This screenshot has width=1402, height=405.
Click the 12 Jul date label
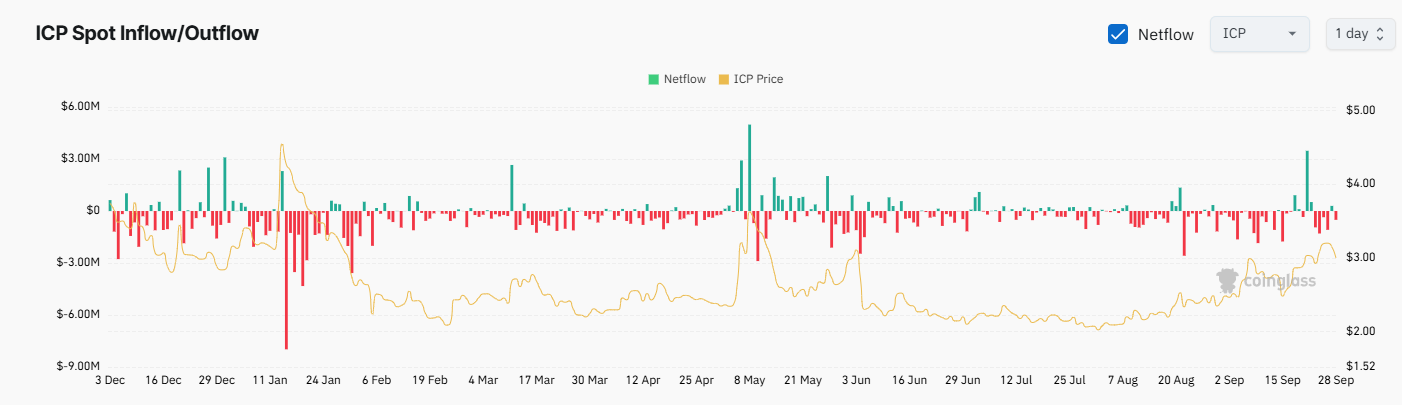(x=1016, y=381)
